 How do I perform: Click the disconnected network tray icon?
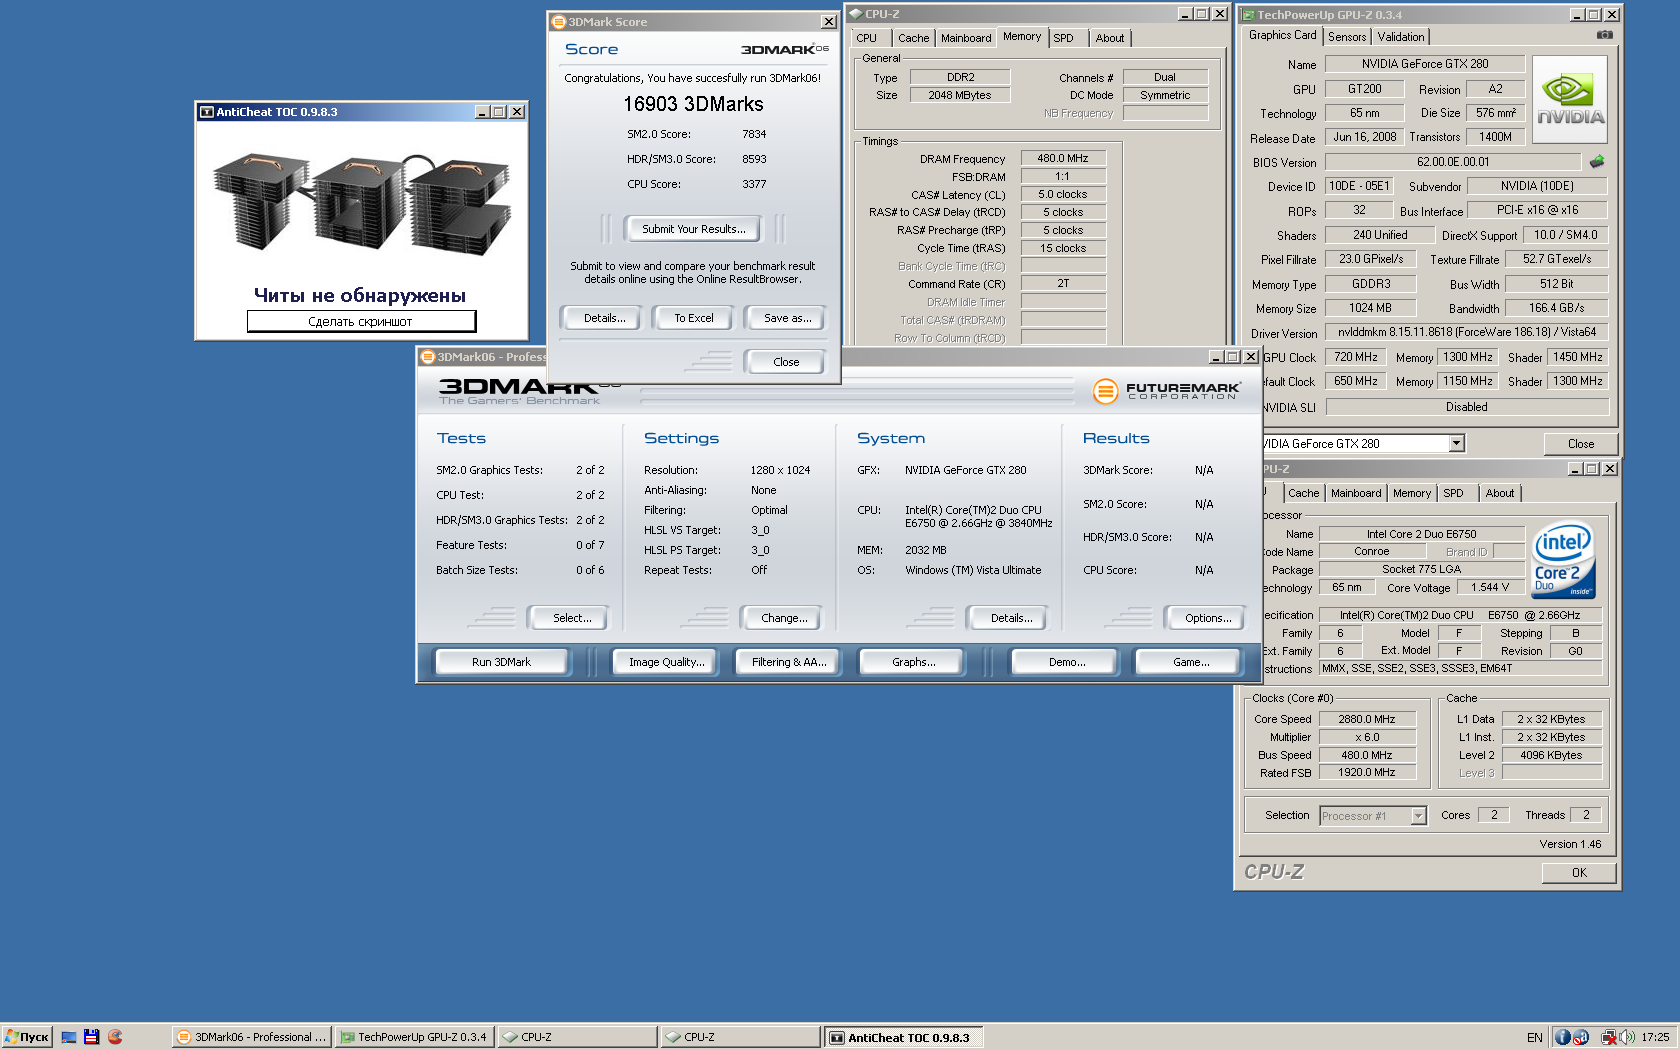[1609, 1037]
